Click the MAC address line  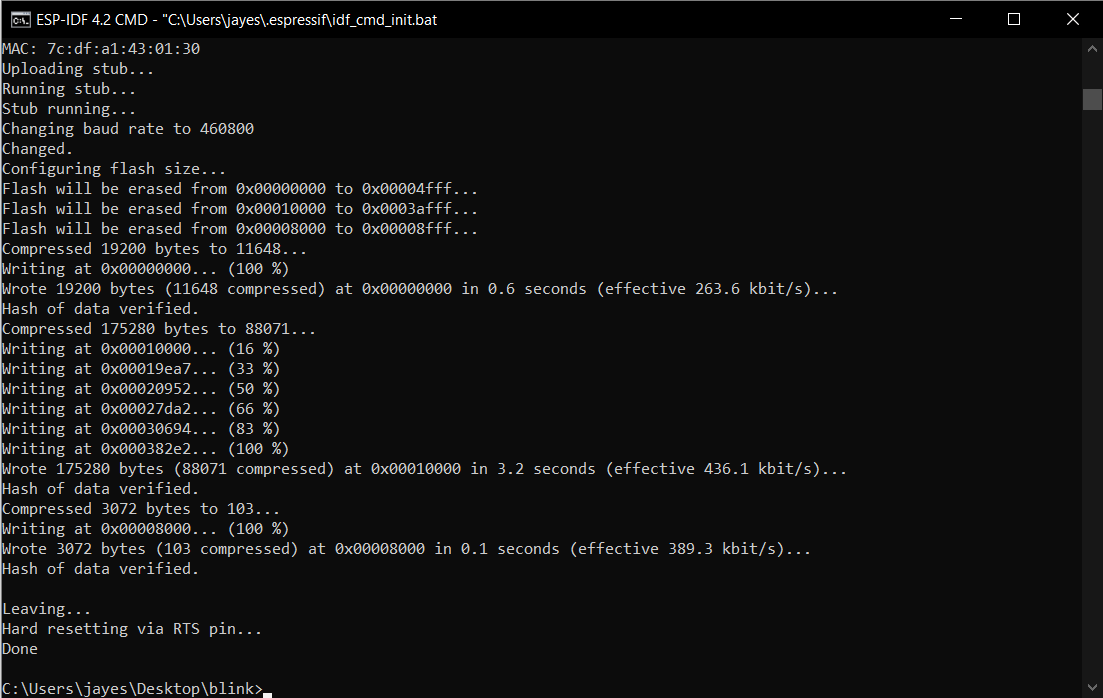(100, 49)
